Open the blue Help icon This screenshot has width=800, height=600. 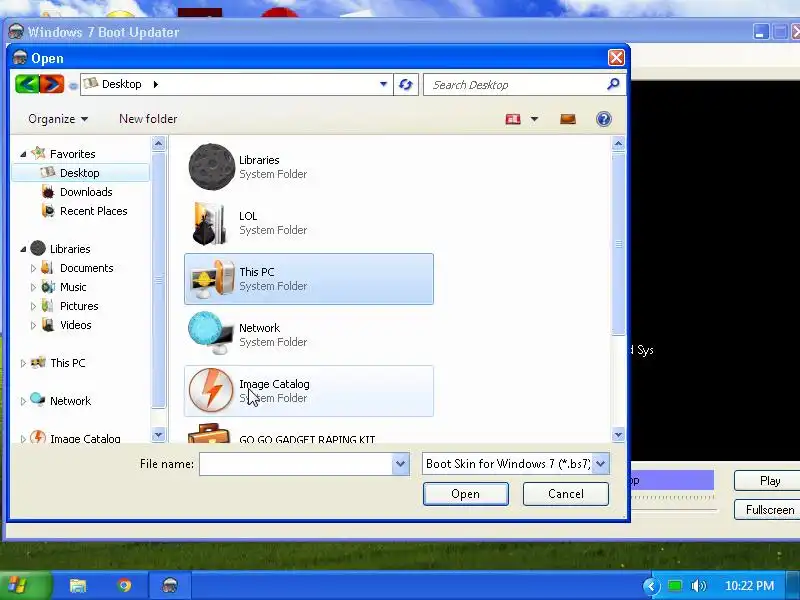604,119
